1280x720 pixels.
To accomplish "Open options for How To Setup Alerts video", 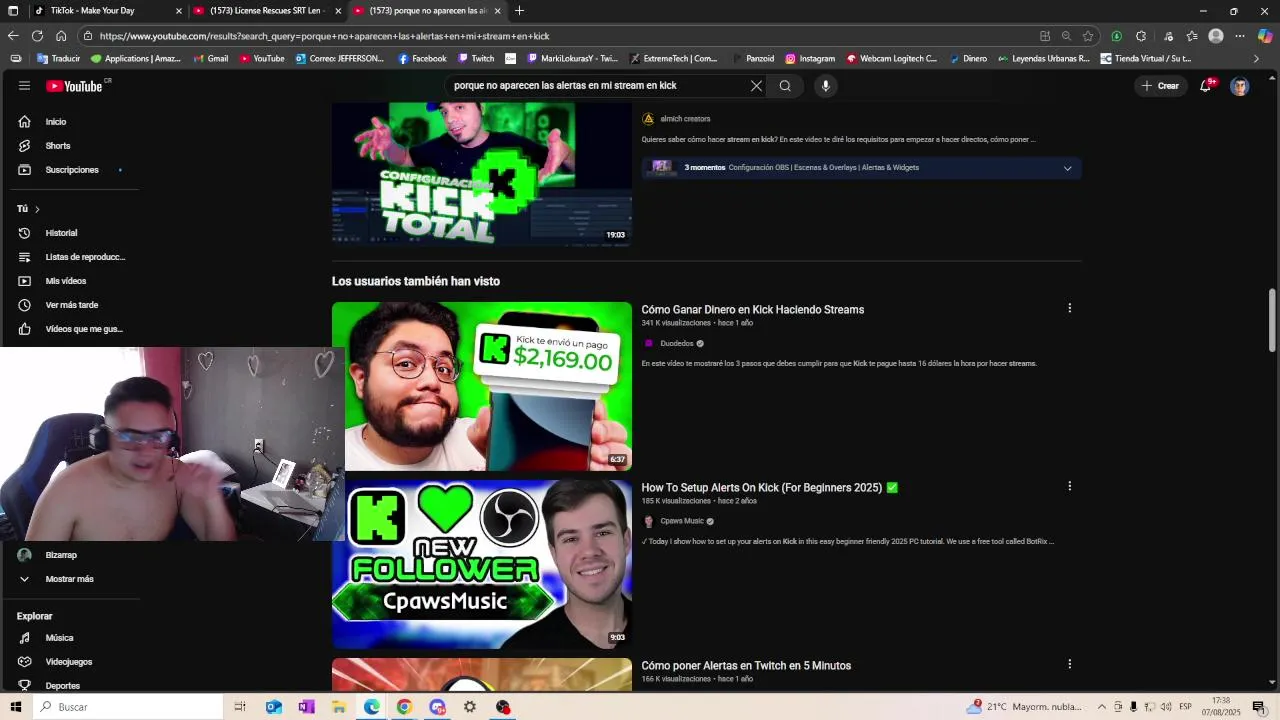I will [1069, 486].
